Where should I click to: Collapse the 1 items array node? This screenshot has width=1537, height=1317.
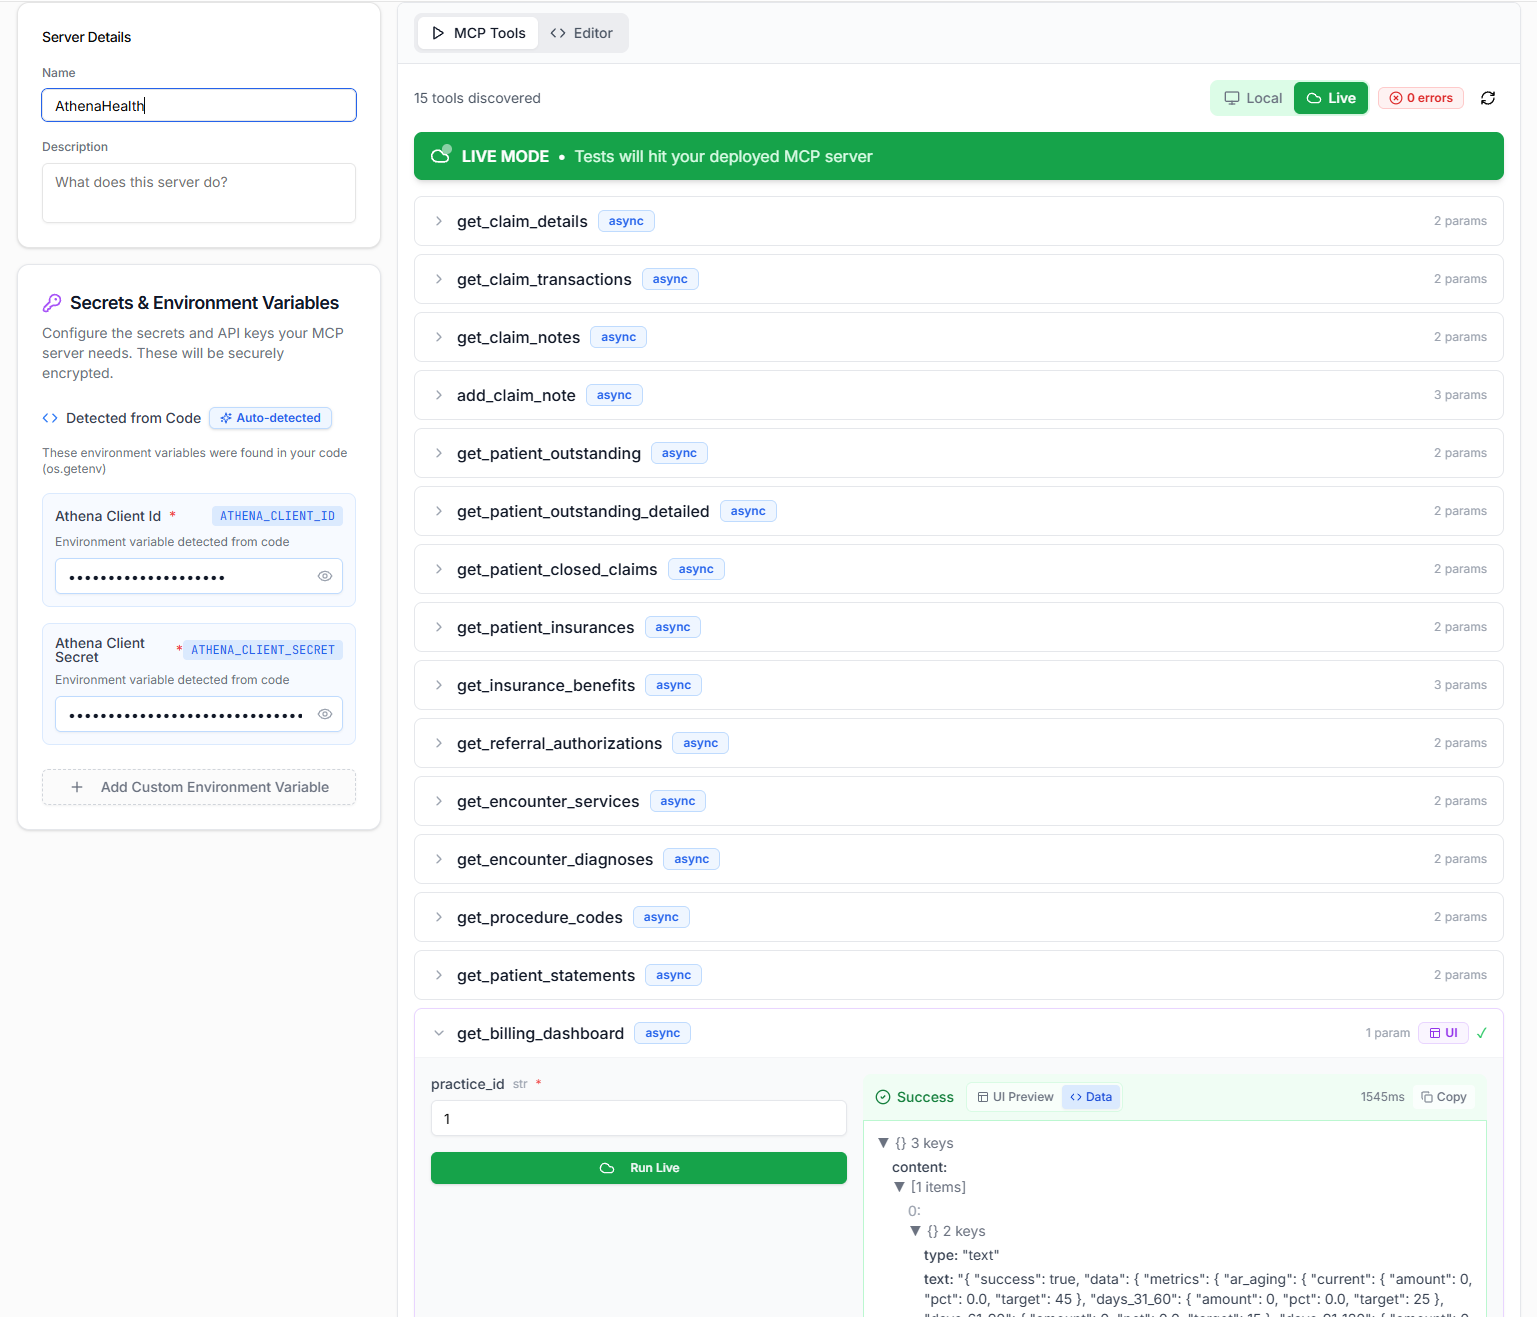pos(899,1187)
